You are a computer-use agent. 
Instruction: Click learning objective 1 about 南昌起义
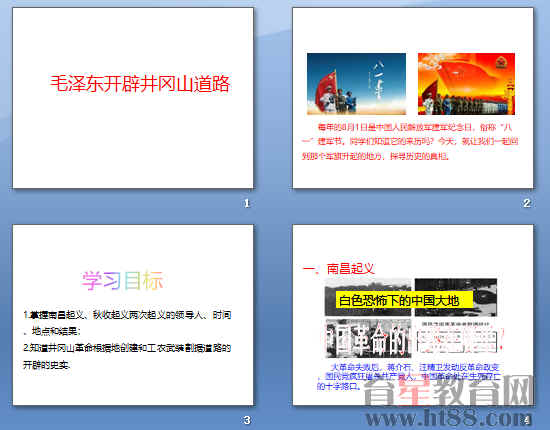(x=127, y=323)
